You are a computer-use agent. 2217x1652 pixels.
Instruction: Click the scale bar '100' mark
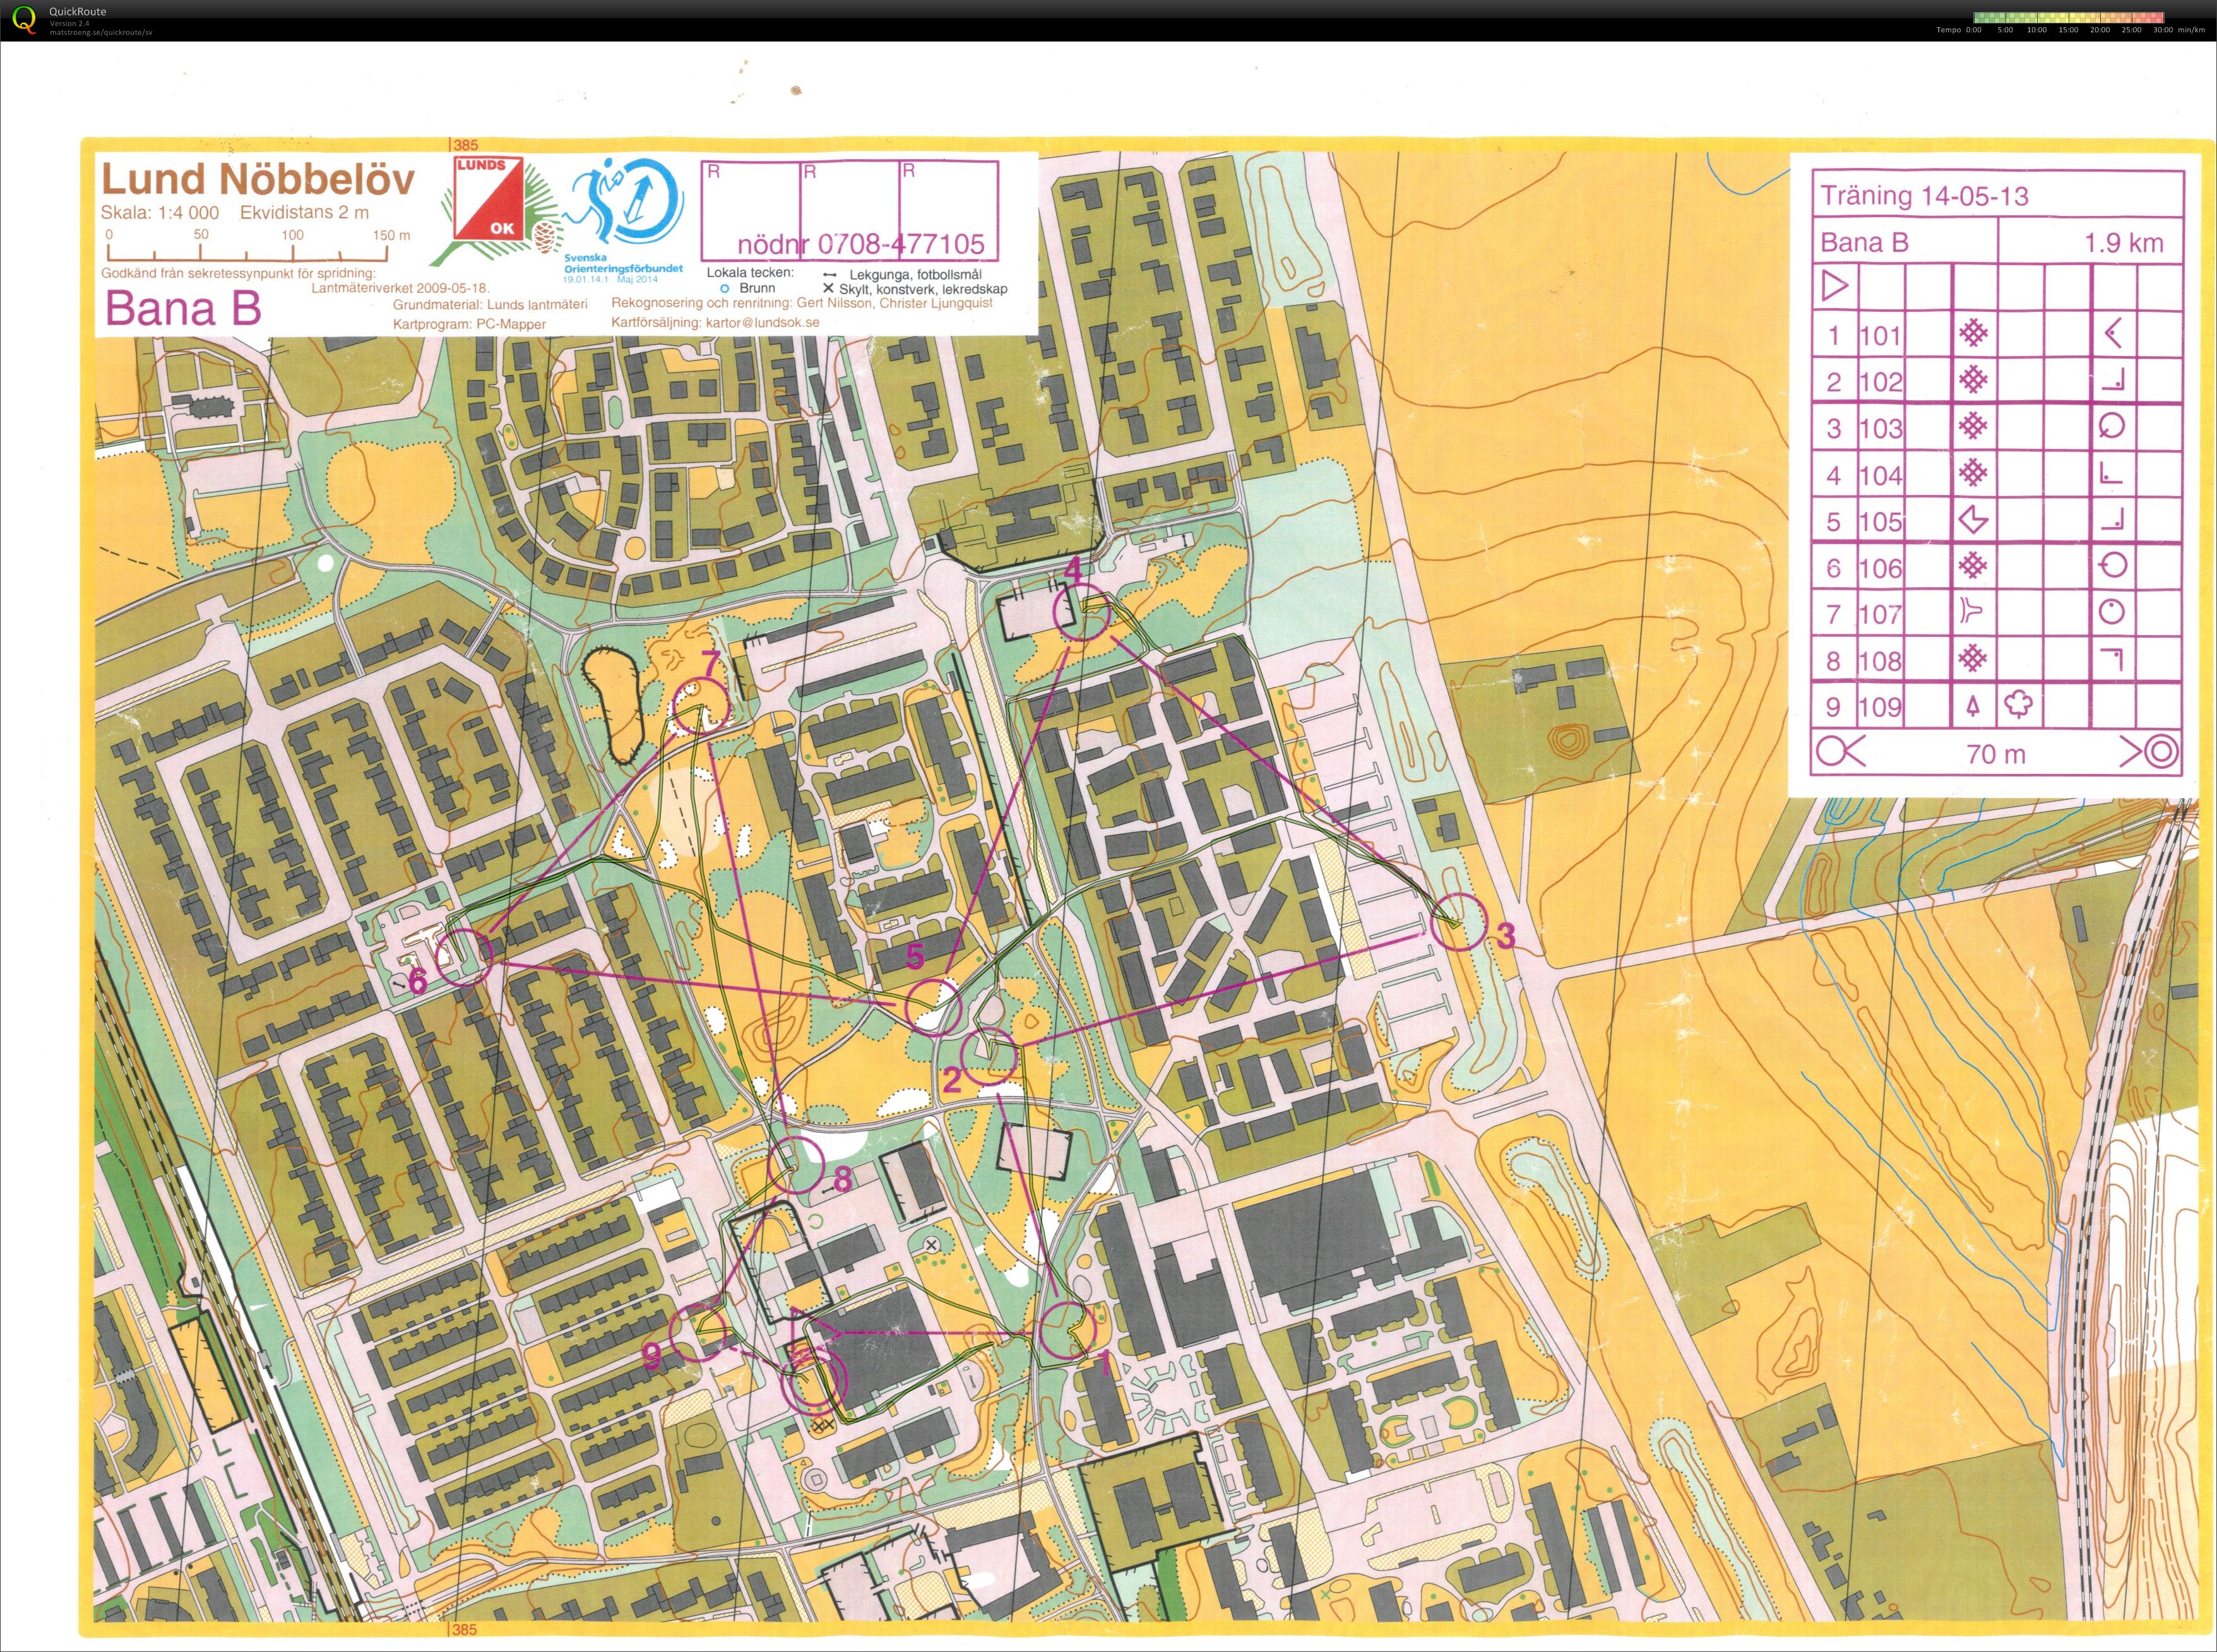pyautogui.click(x=292, y=235)
